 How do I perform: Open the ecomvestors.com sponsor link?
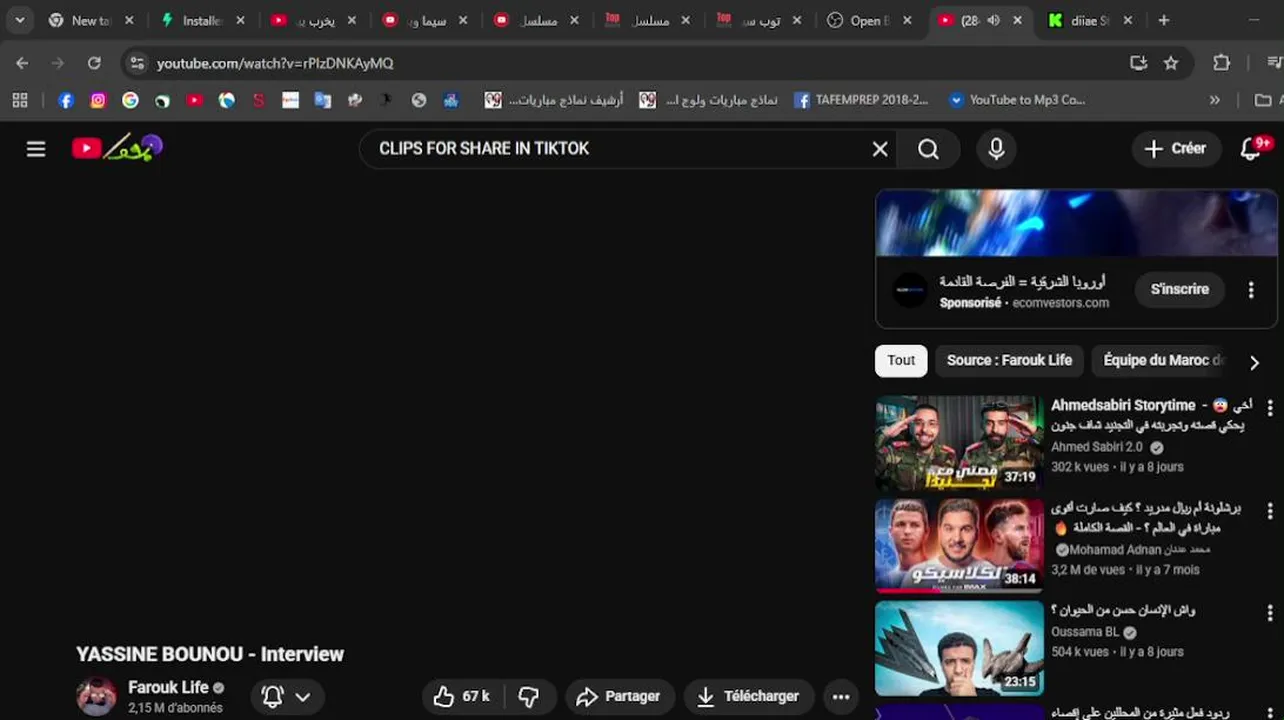(1061, 303)
